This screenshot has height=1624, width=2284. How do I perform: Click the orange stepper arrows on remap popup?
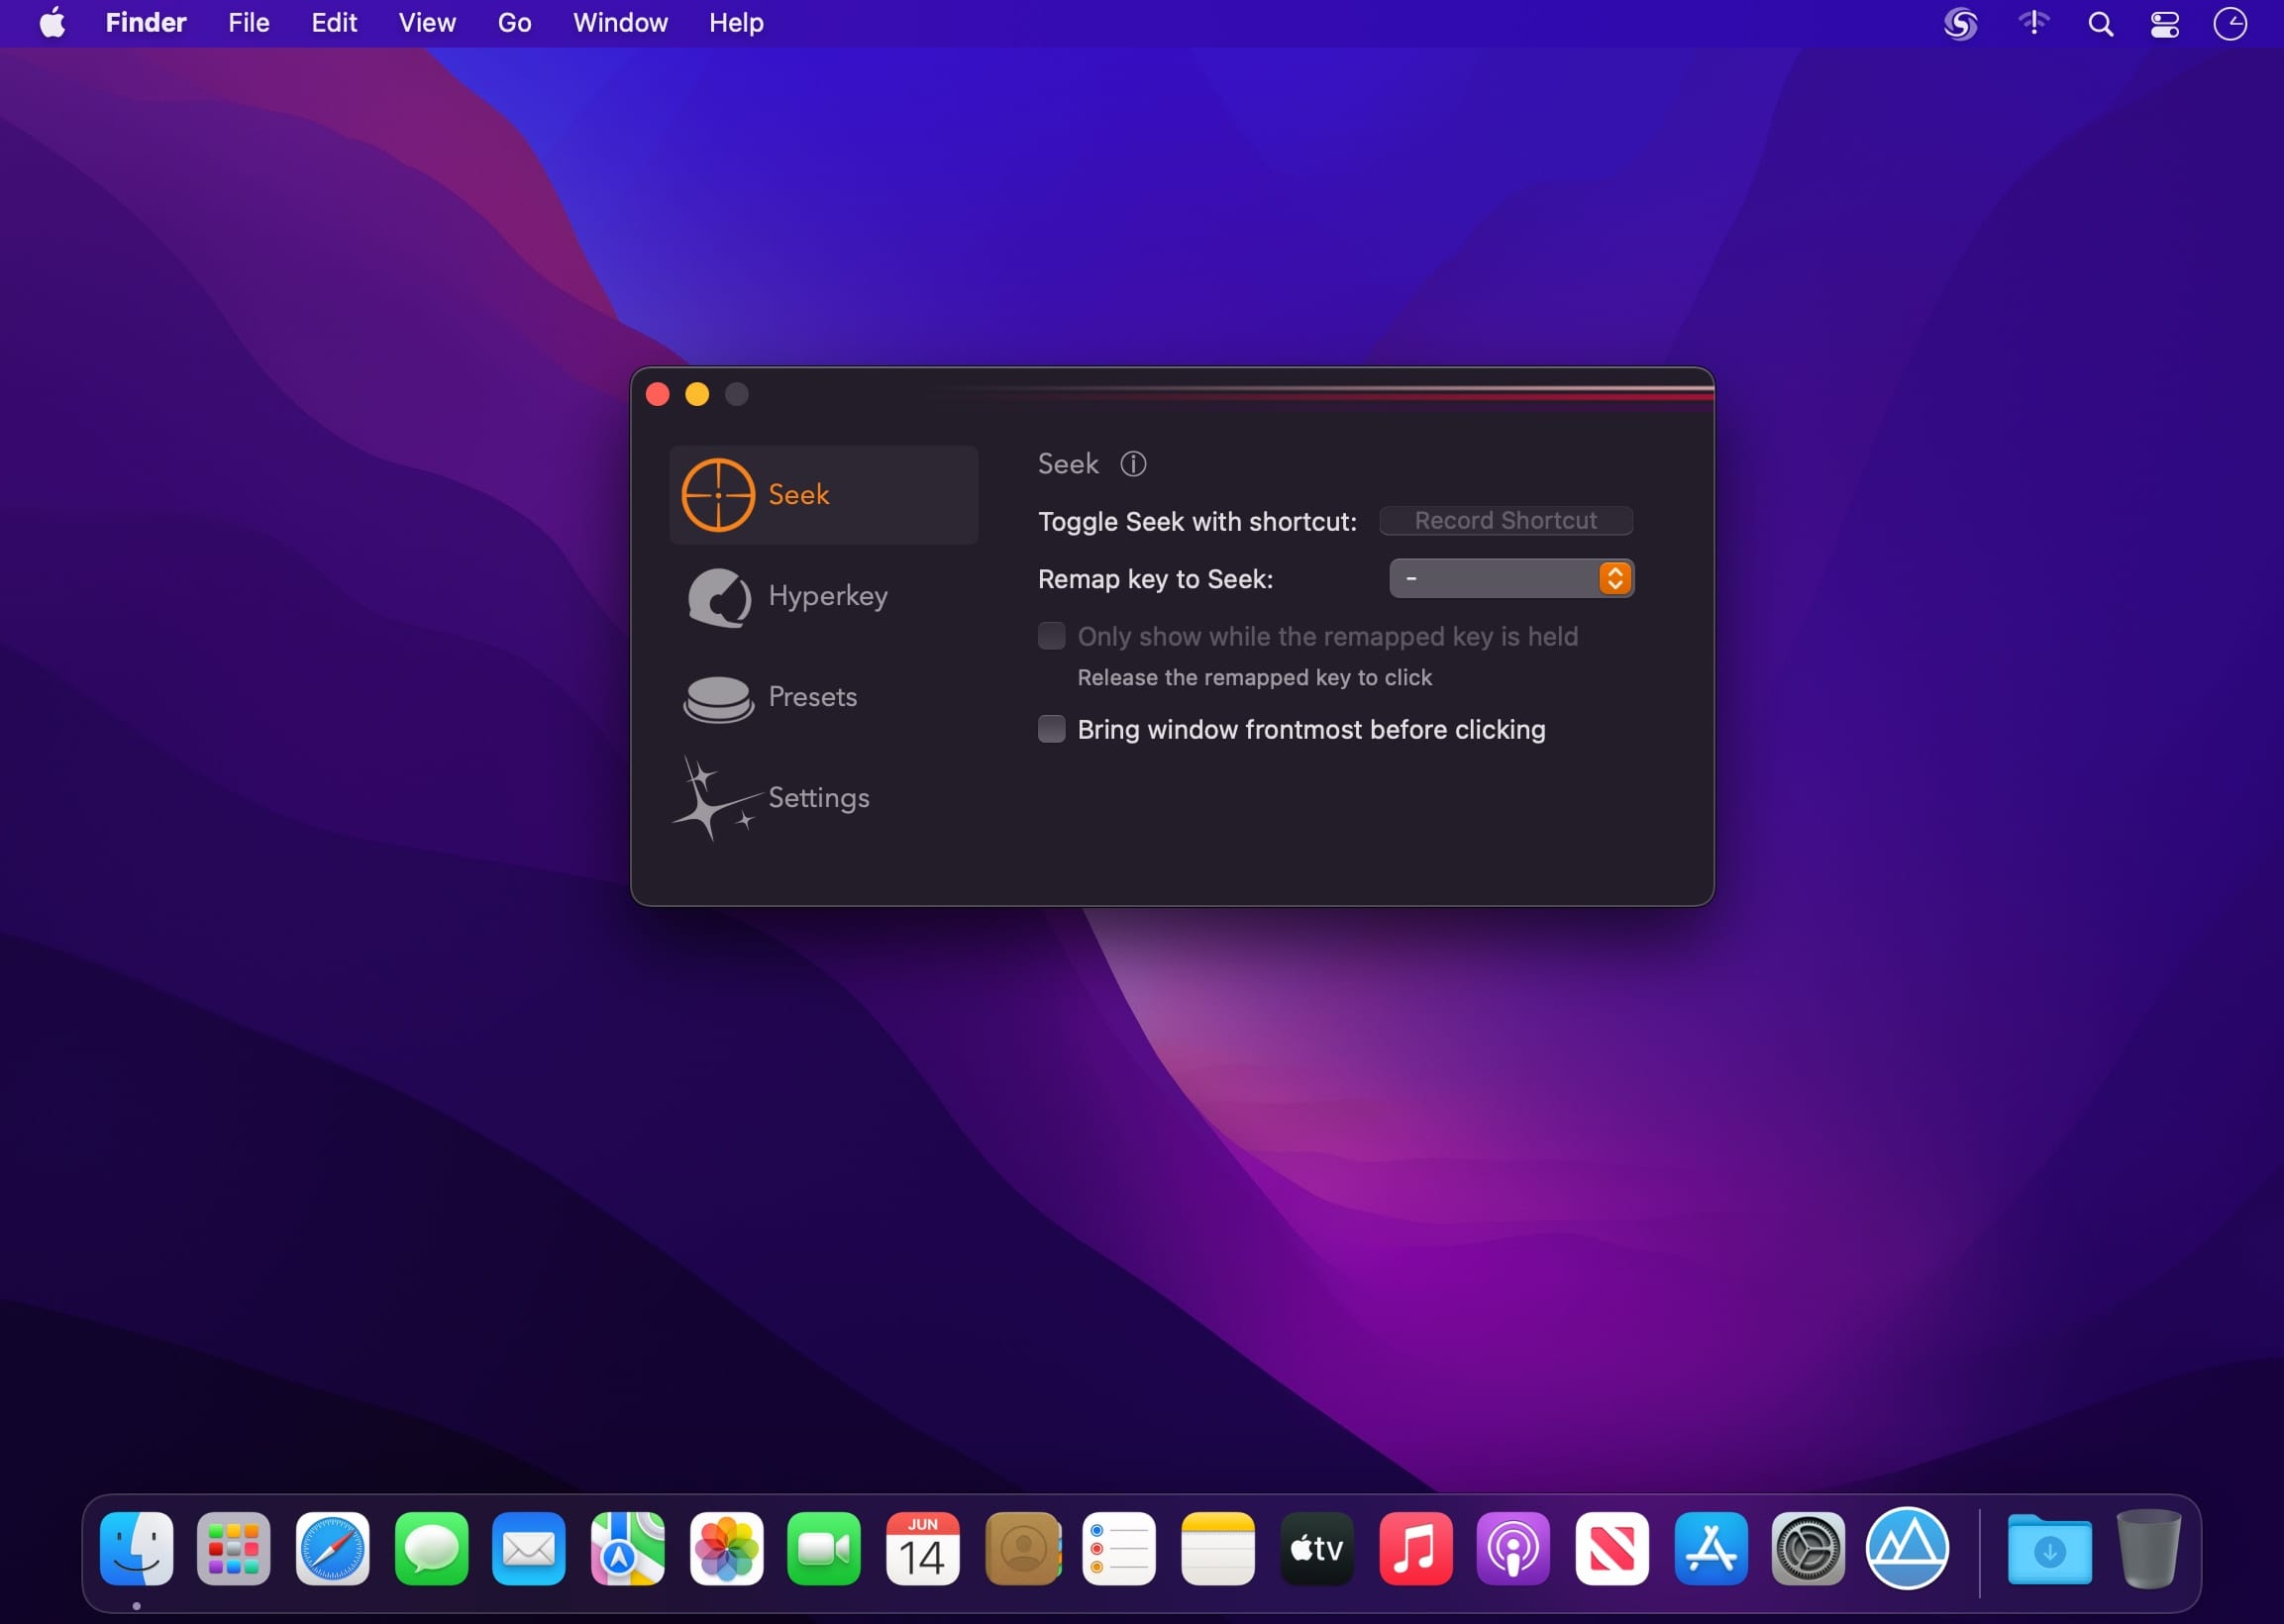[x=1614, y=578]
